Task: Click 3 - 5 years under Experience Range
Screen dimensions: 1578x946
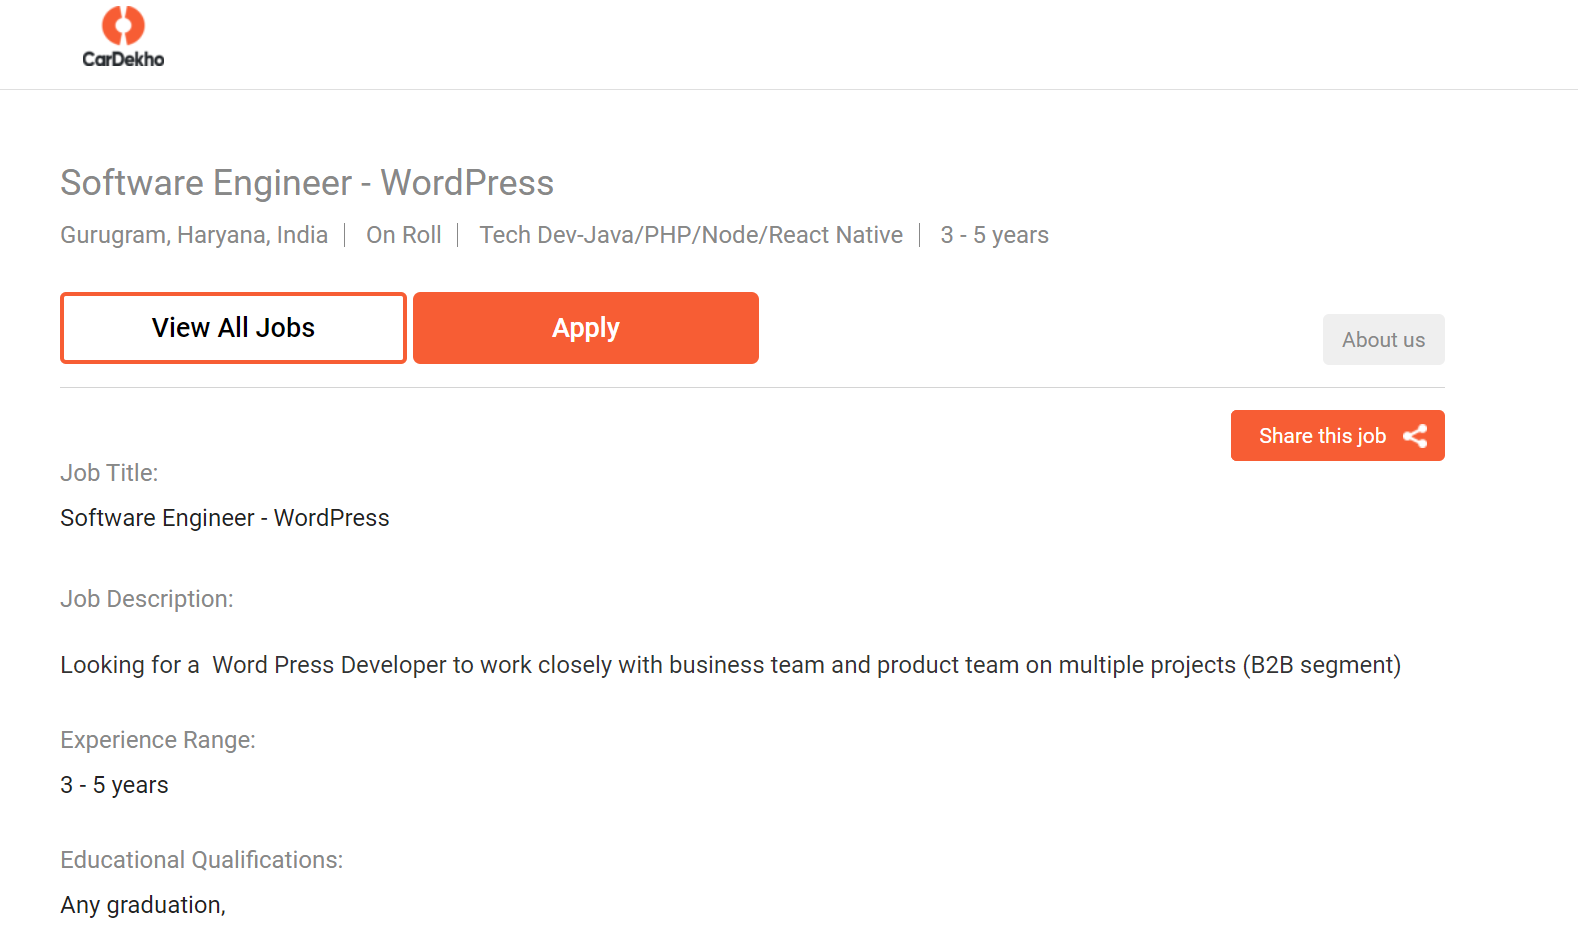Action: tap(114, 785)
